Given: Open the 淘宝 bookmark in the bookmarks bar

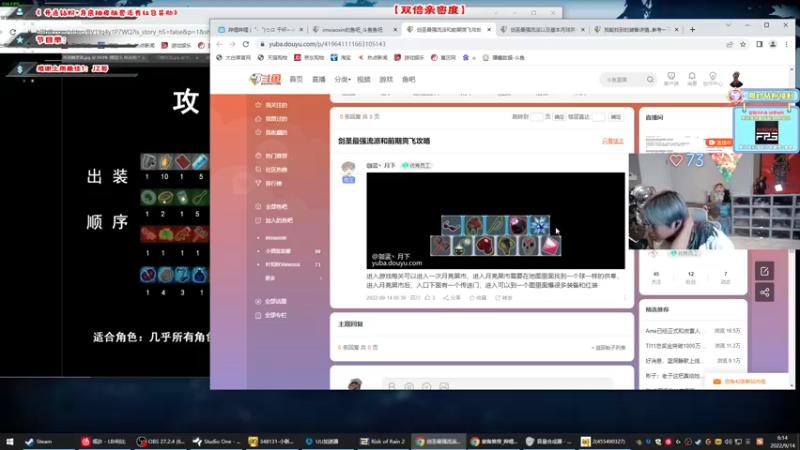Looking at the screenshot, I should 341,58.
